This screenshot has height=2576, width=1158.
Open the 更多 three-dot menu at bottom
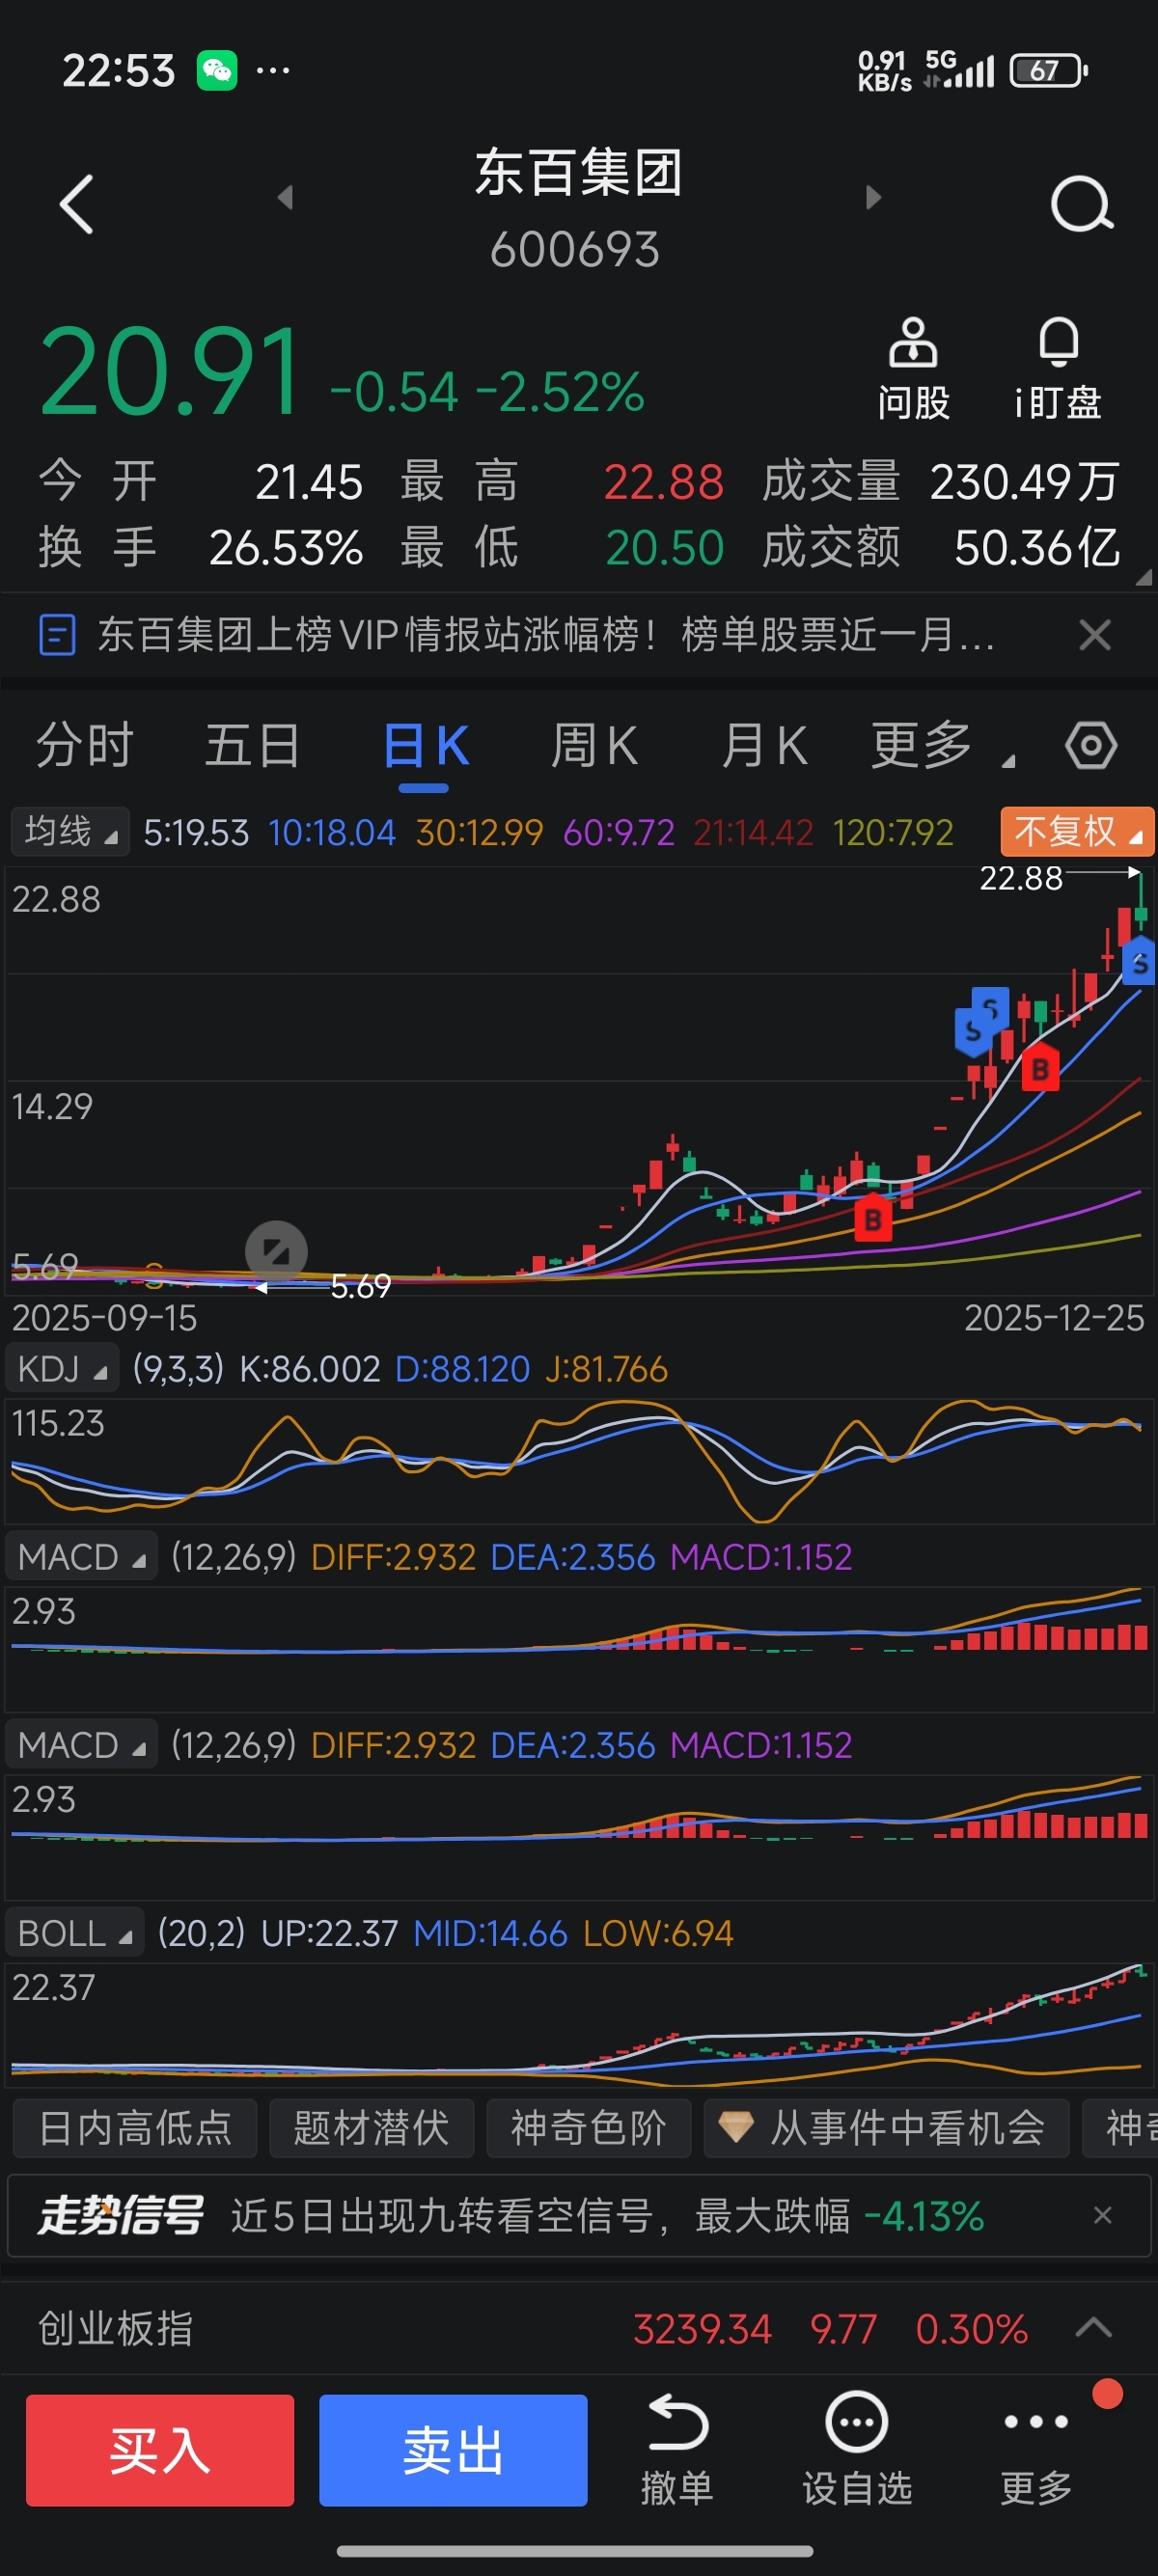pyautogui.click(x=1036, y=2449)
